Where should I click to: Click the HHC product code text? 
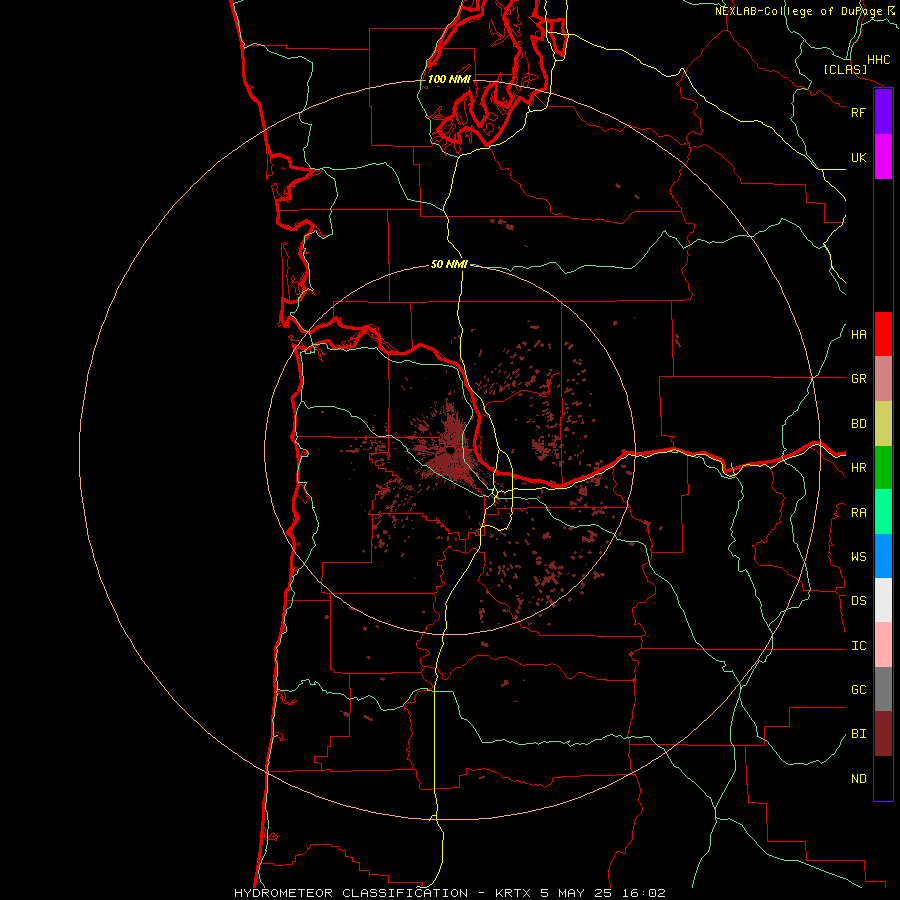click(x=879, y=60)
